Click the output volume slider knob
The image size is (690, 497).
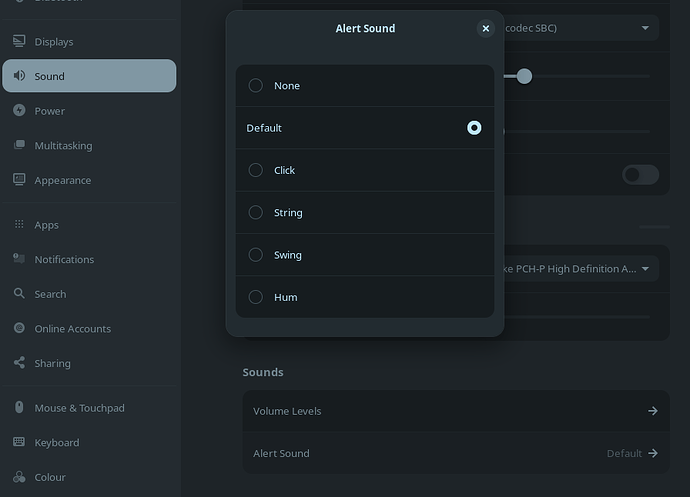coord(524,76)
